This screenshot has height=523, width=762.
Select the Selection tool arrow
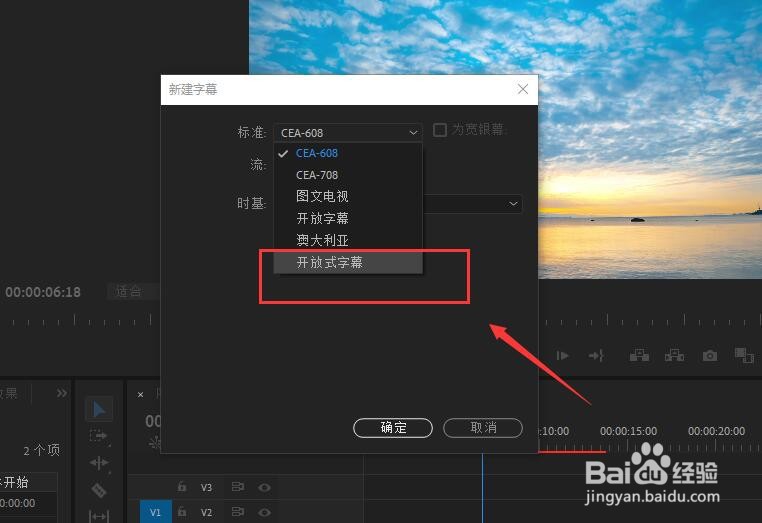pyautogui.click(x=99, y=409)
